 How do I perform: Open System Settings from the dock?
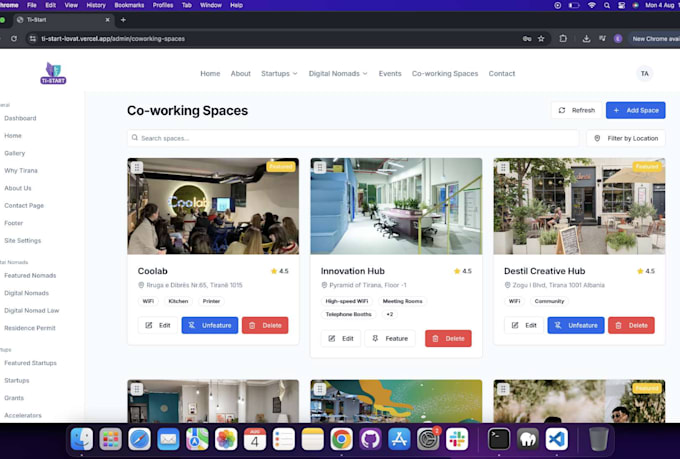tap(428, 439)
